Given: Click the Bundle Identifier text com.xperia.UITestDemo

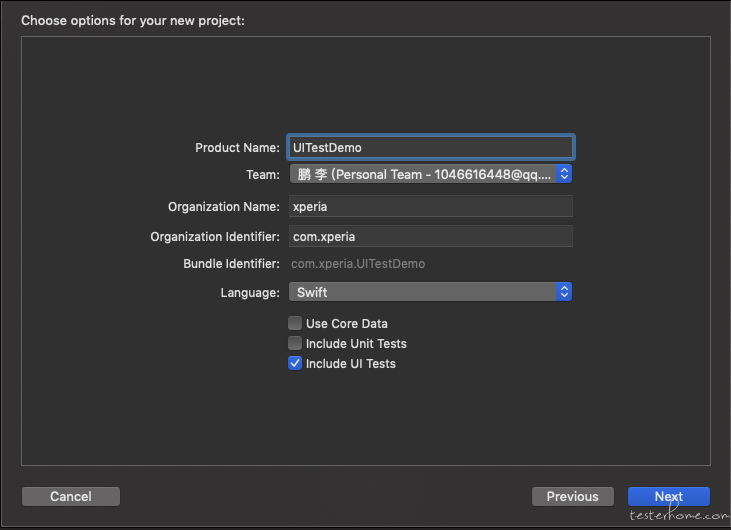Looking at the screenshot, I should [x=358, y=264].
